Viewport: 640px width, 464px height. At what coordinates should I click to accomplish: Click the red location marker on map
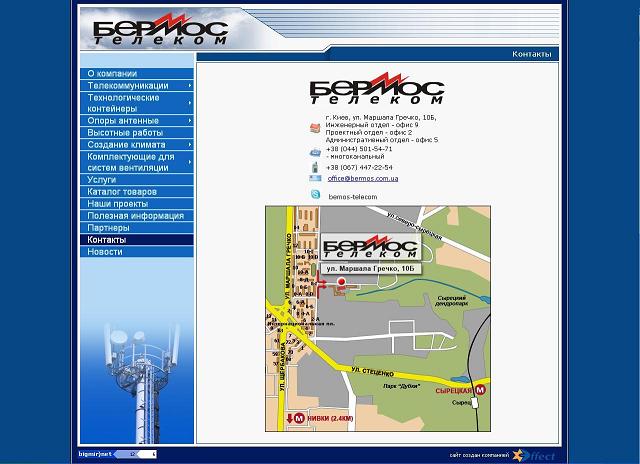coord(341,281)
